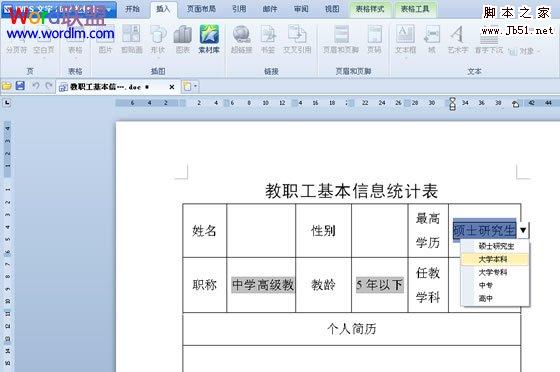560x372 pixels.
Task: Activate the 教职工基本信….doc document tab
Action: pos(118,87)
